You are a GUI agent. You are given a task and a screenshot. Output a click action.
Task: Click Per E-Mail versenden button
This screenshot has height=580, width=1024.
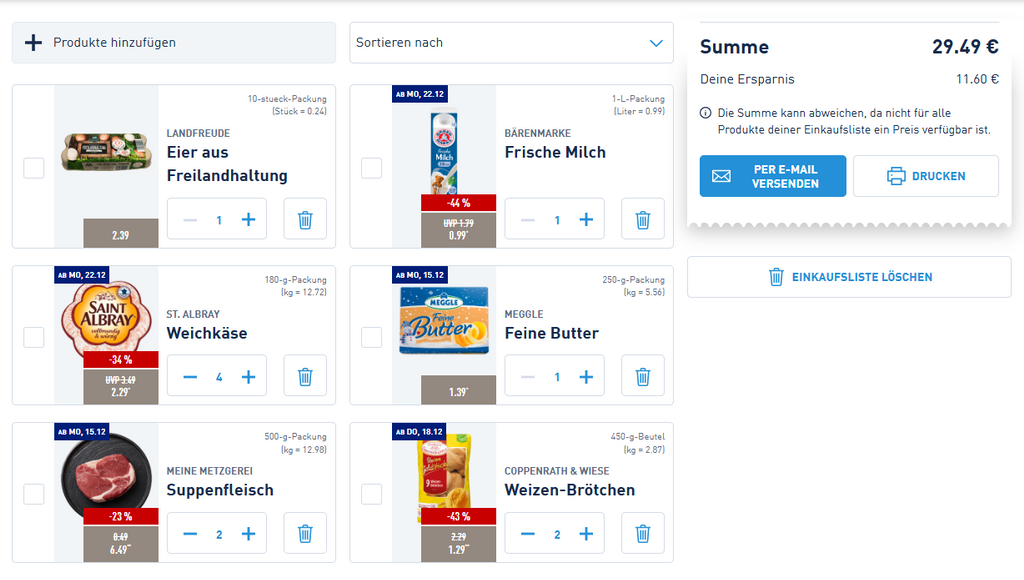click(x=772, y=176)
